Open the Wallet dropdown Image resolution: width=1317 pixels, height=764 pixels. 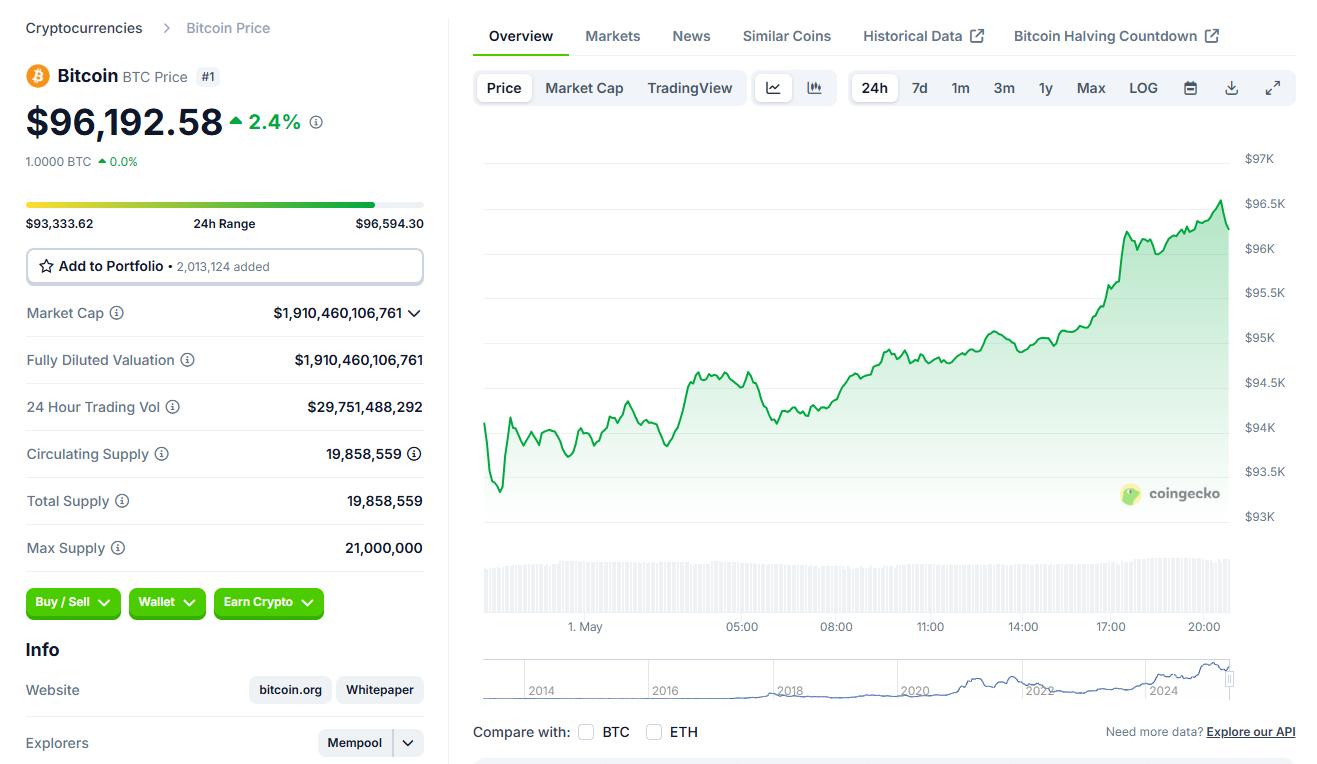167,603
